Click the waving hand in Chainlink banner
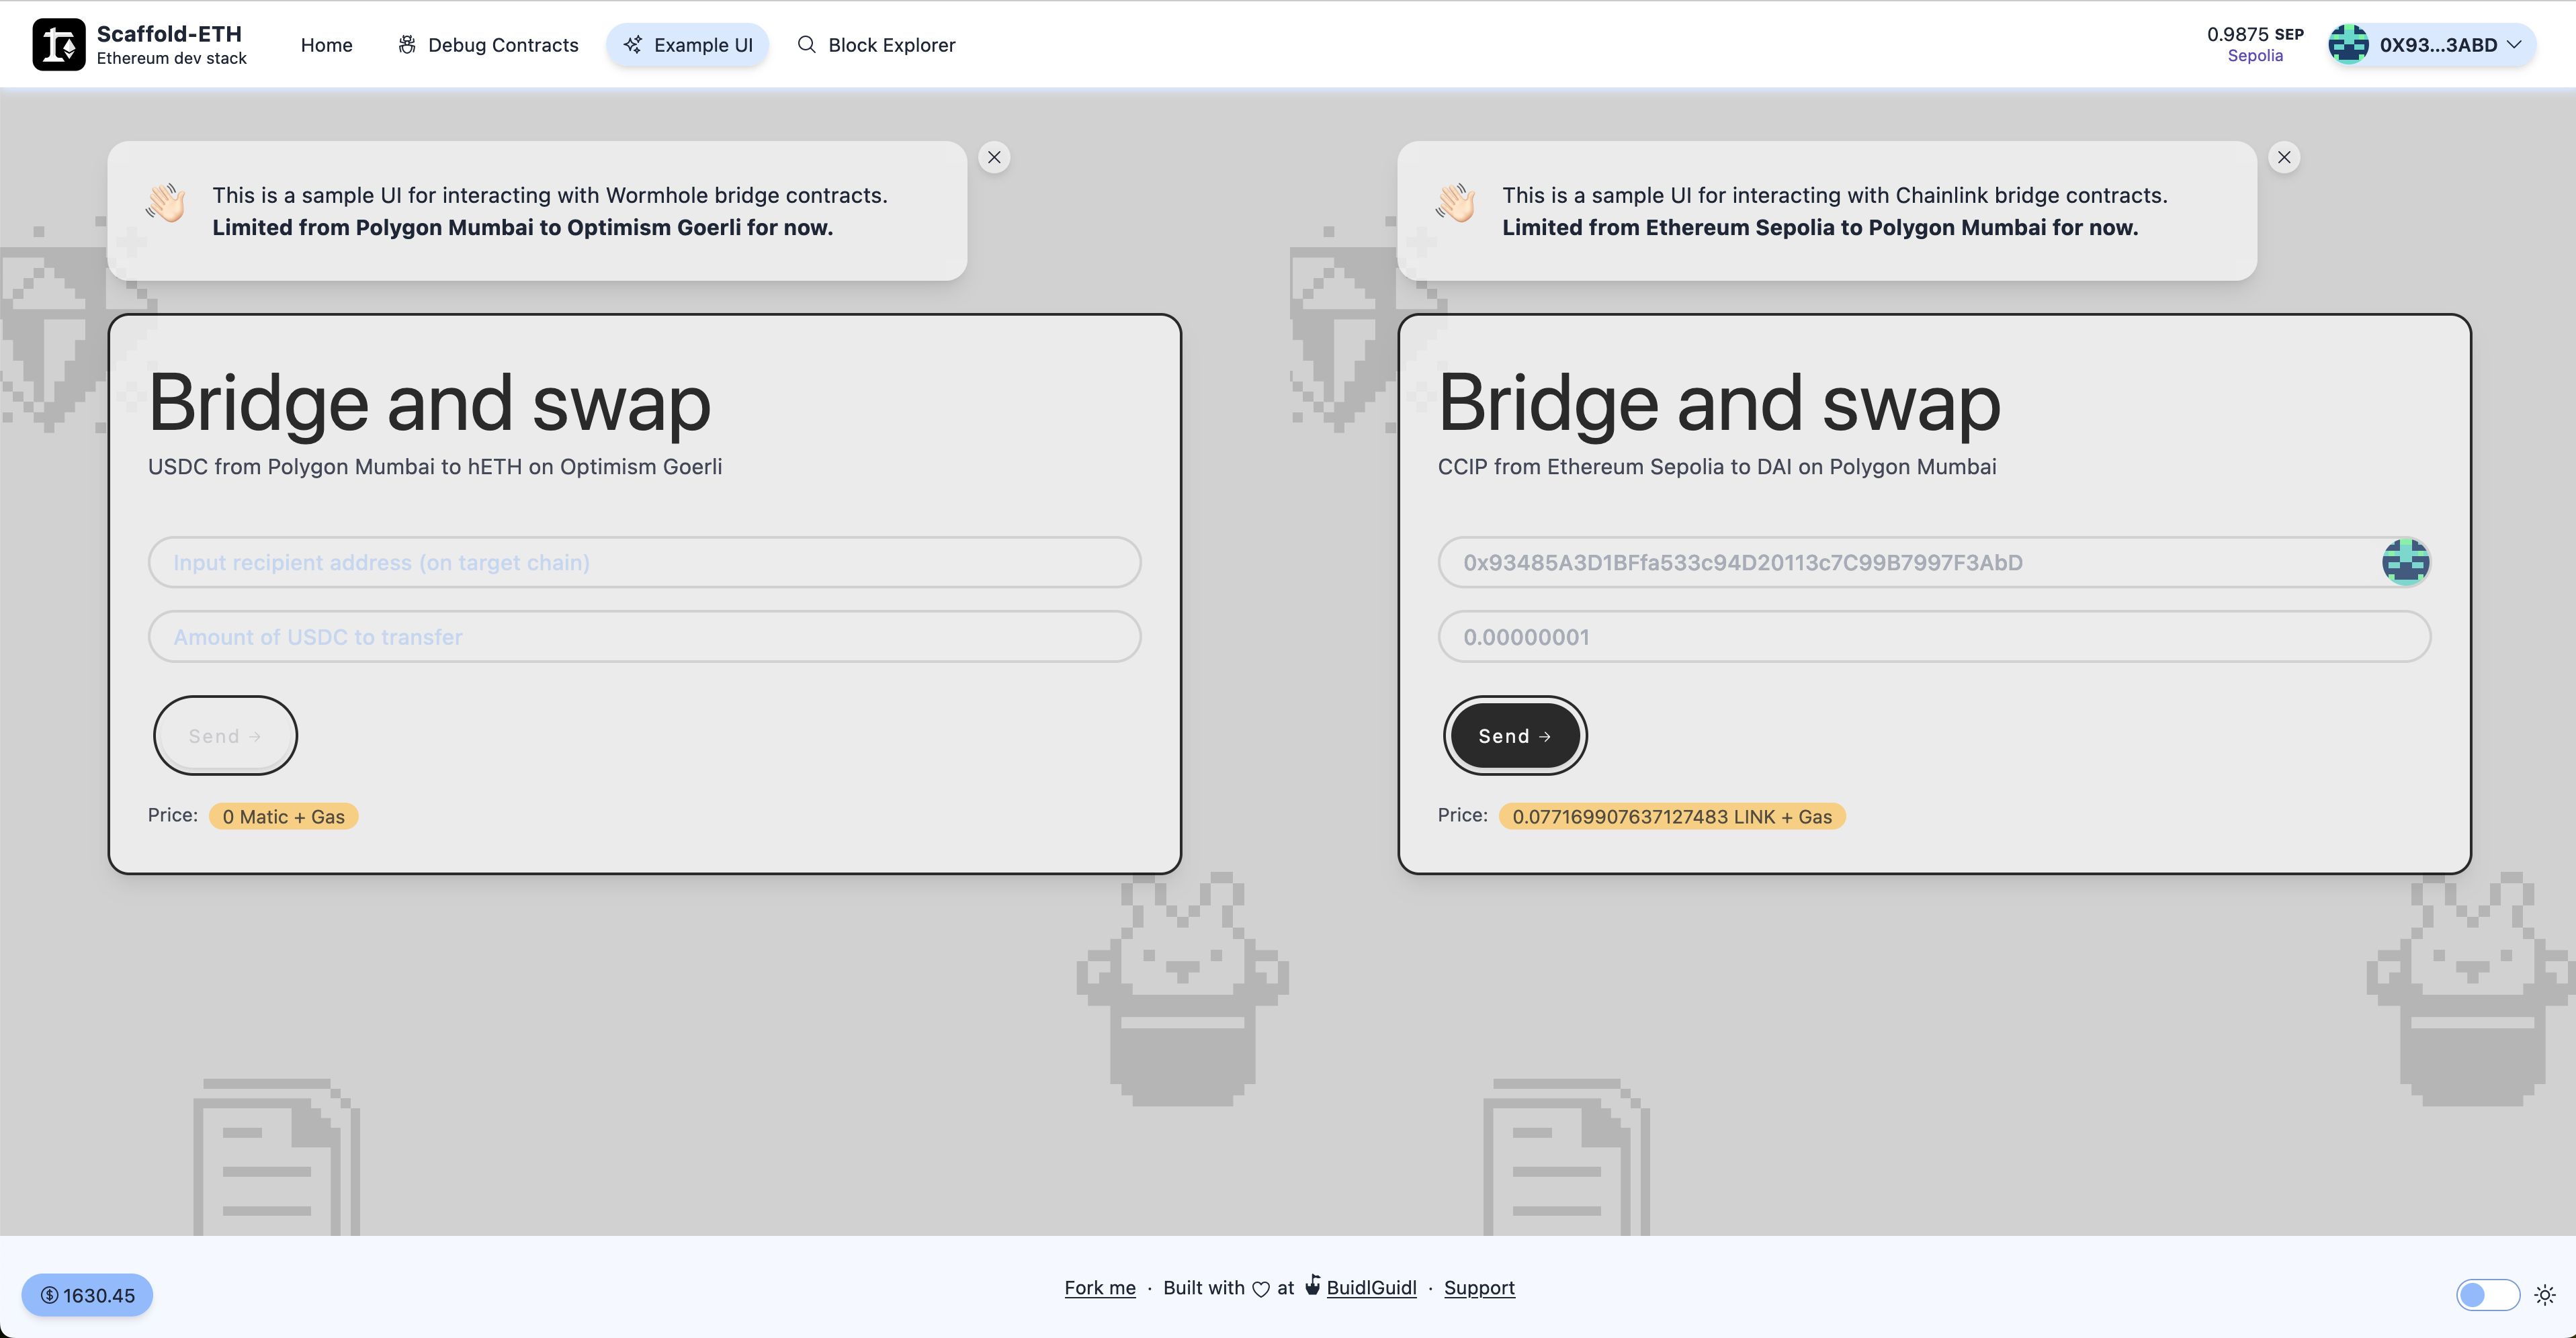2576x1338 pixels. coord(1456,203)
